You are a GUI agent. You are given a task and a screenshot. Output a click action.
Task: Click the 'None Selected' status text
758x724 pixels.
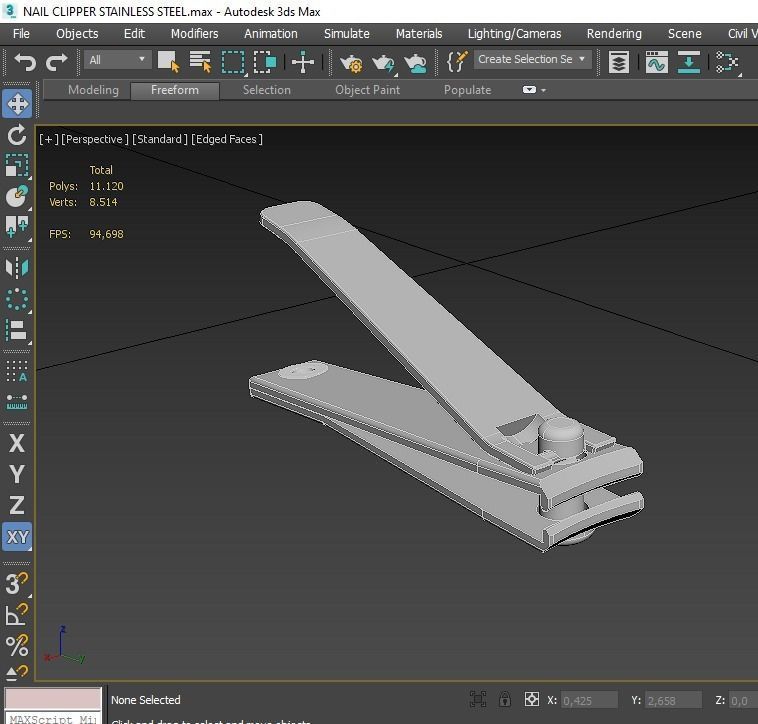pyautogui.click(x=146, y=700)
